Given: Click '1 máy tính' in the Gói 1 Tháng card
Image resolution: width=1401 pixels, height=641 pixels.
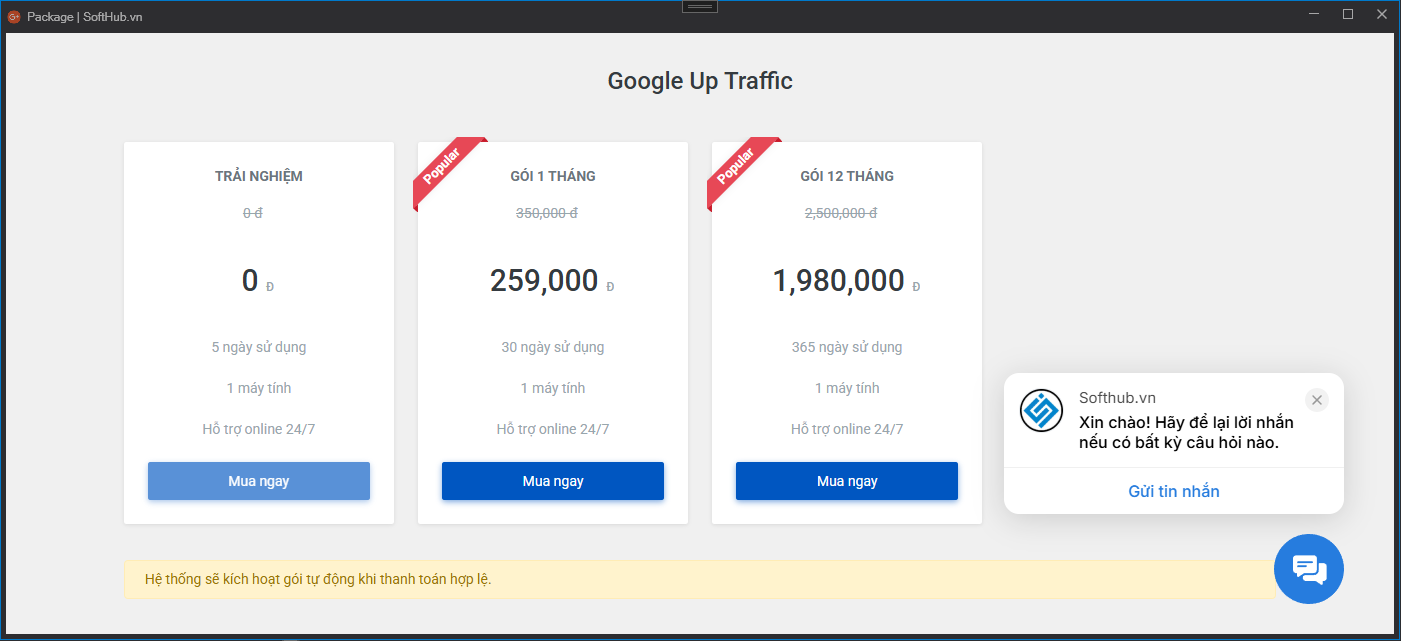Looking at the screenshot, I should (x=553, y=388).
